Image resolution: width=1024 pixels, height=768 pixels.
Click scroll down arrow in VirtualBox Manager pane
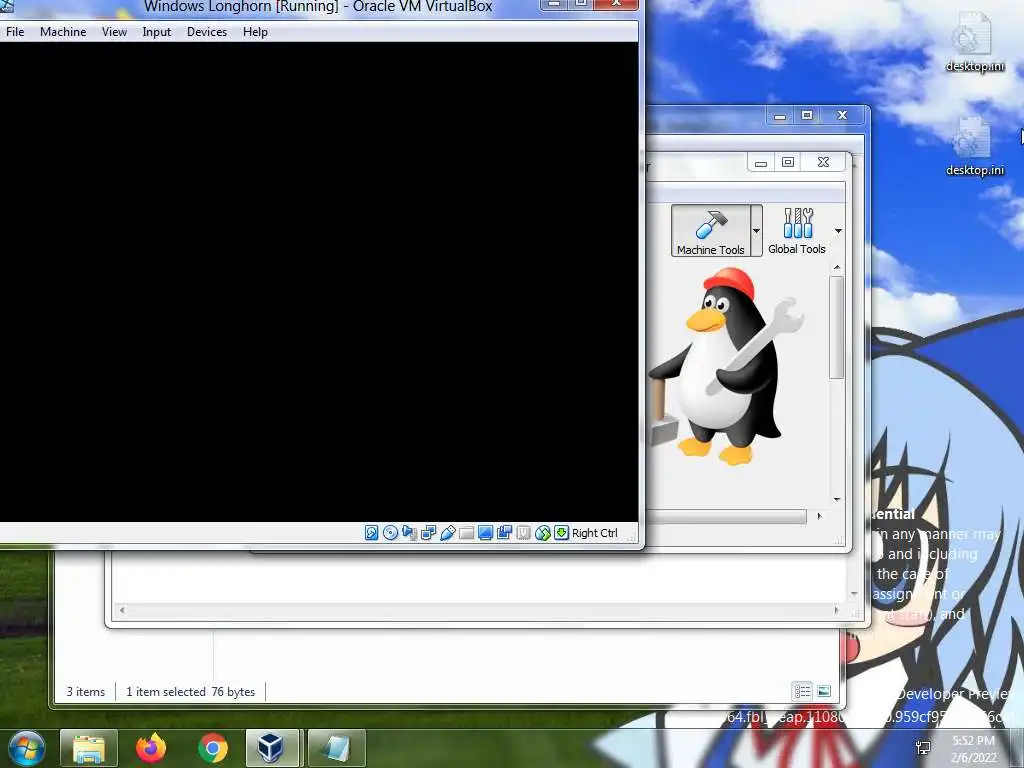tap(837, 500)
